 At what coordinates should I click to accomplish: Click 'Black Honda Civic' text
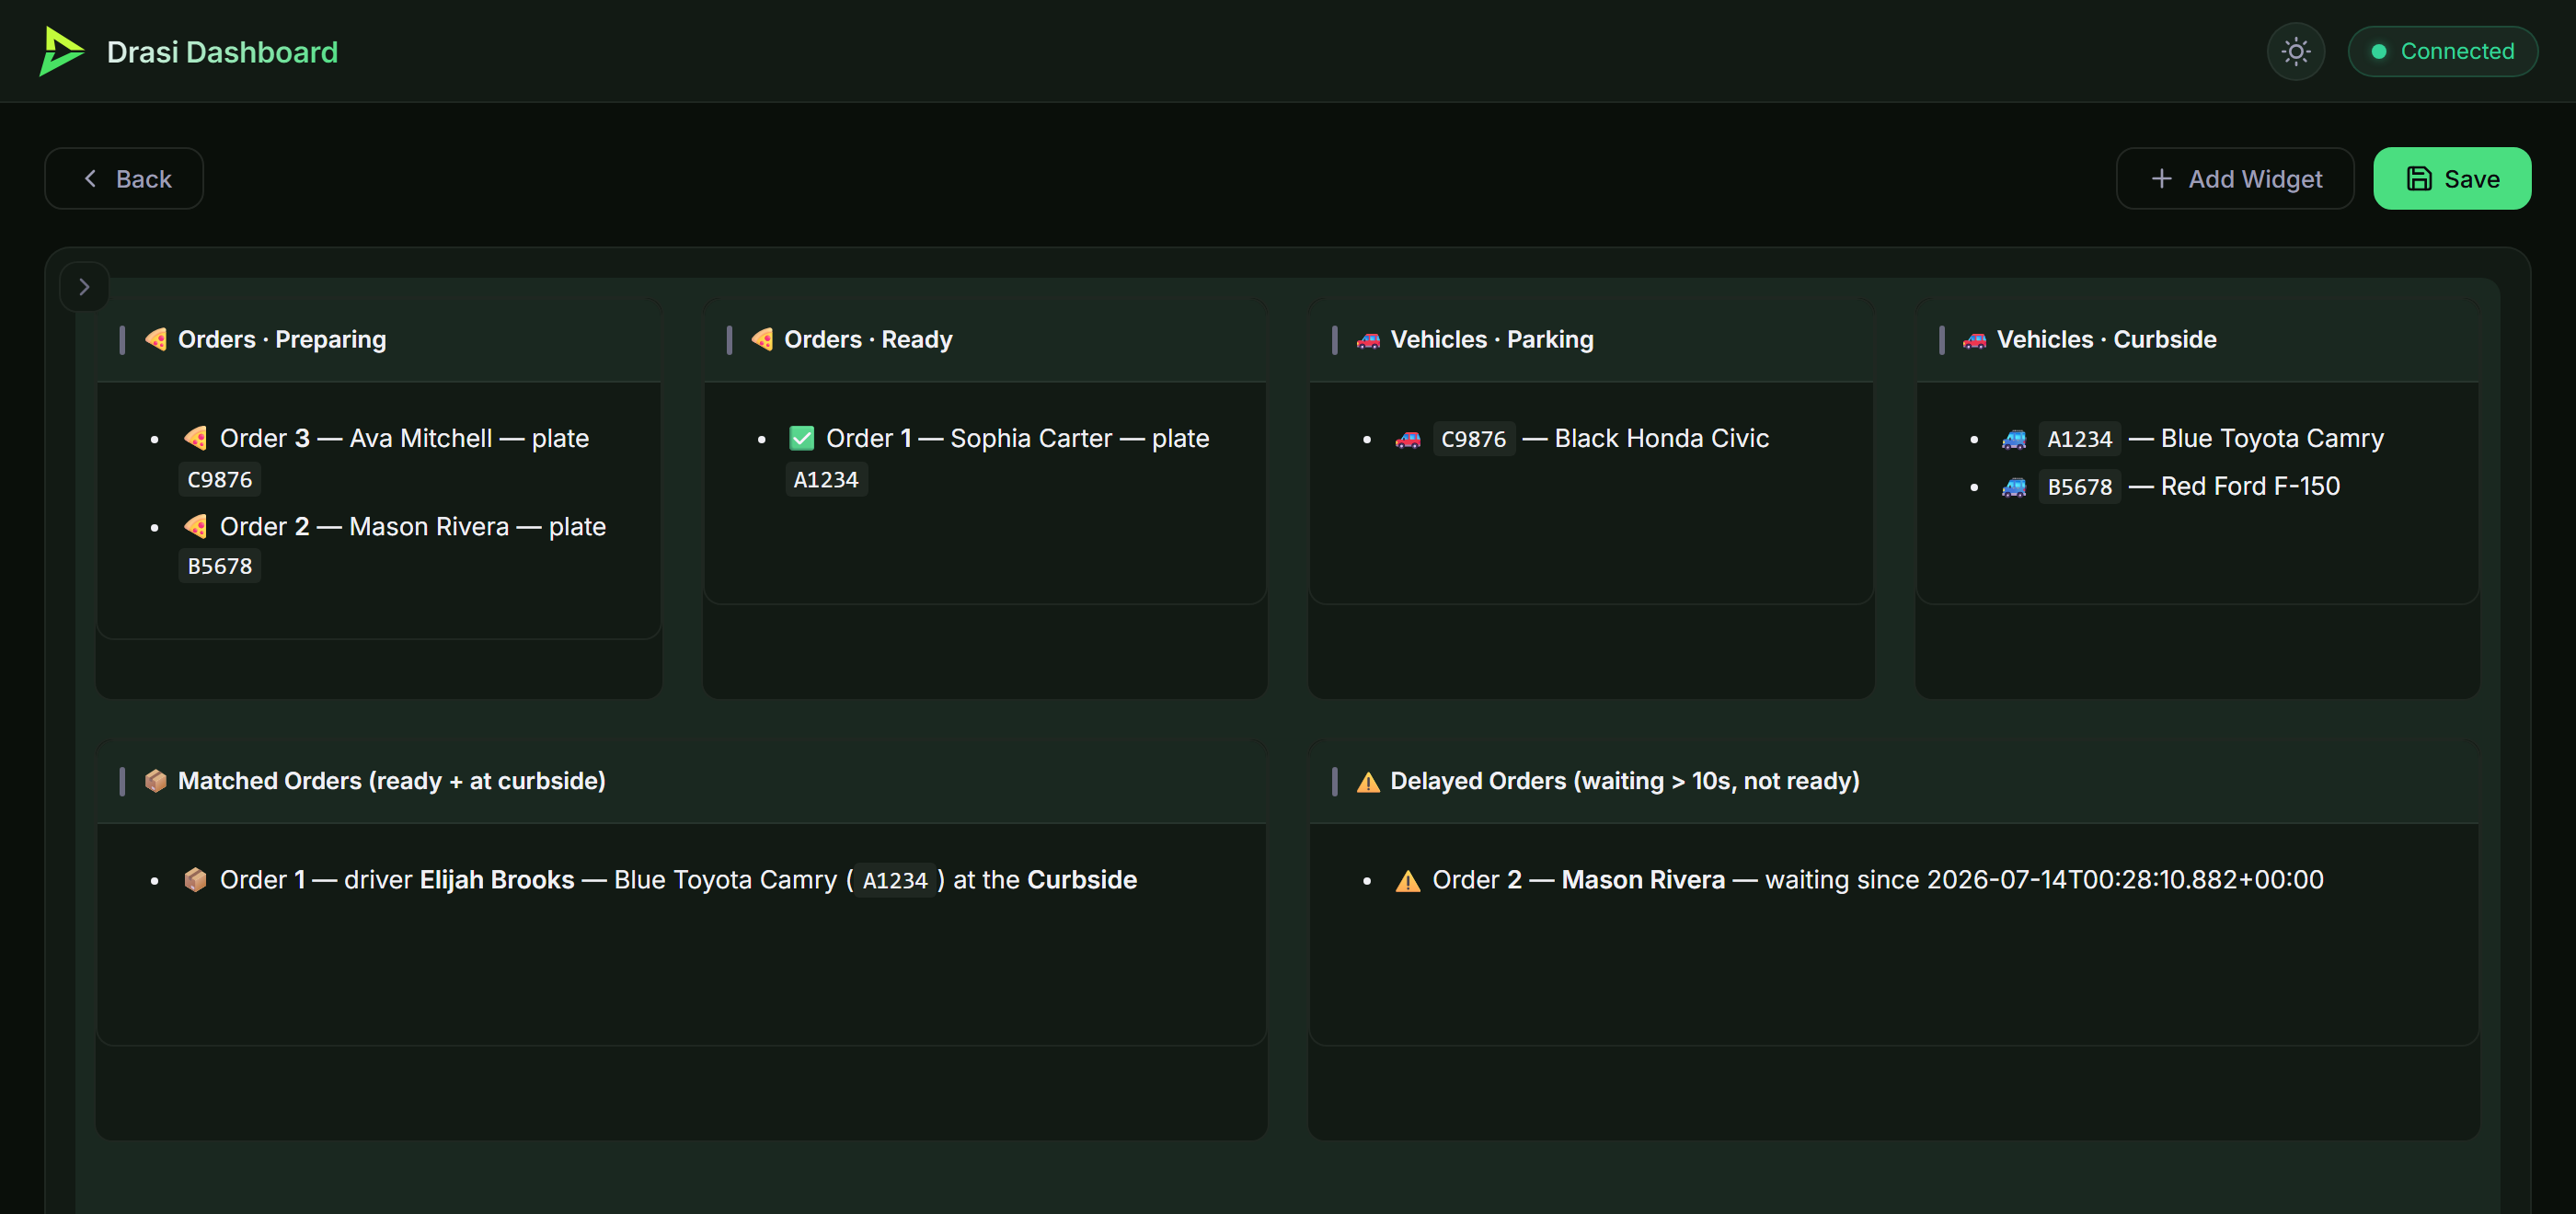(x=1662, y=438)
